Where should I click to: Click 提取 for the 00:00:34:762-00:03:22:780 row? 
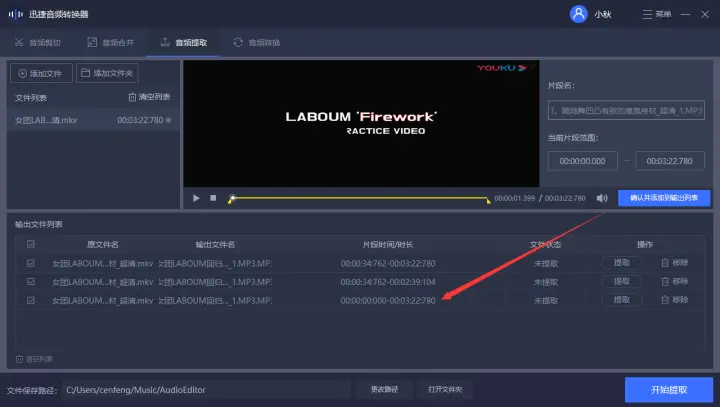622,263
